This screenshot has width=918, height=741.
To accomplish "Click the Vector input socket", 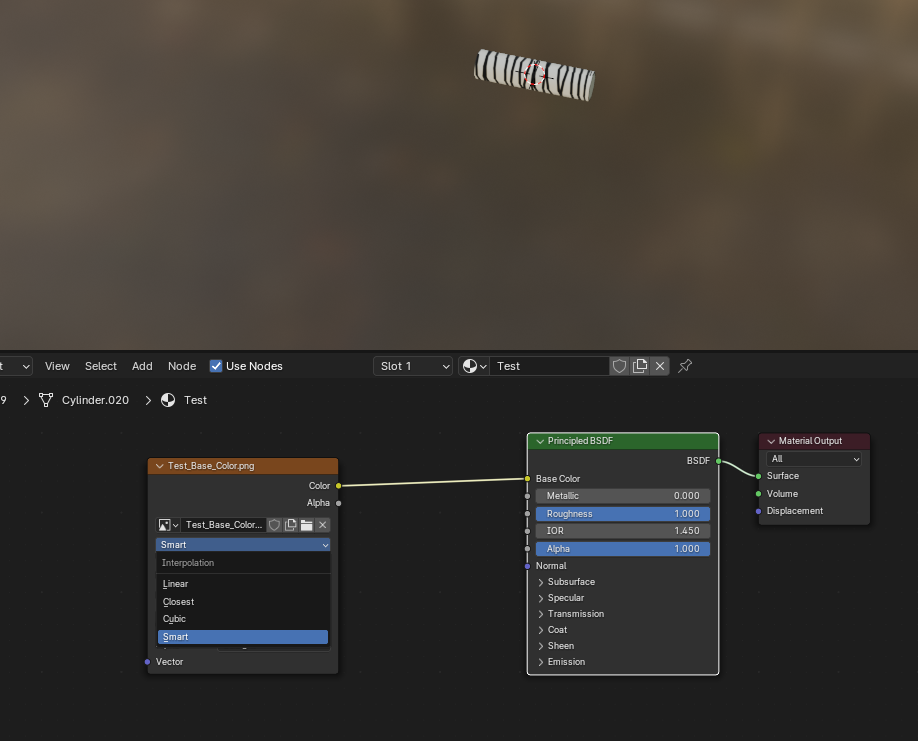I will pyautogui.click(x=148, y=662).
